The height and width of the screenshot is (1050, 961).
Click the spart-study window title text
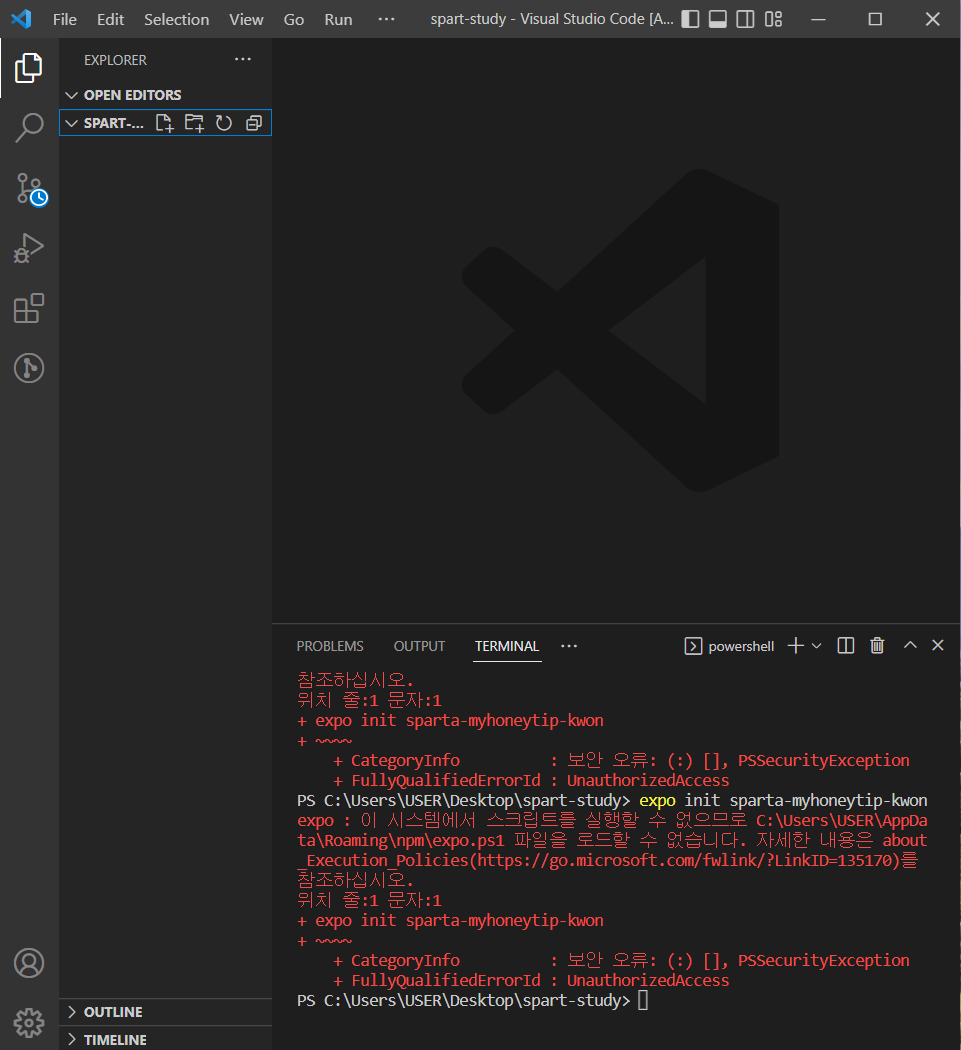pos(552,19)
